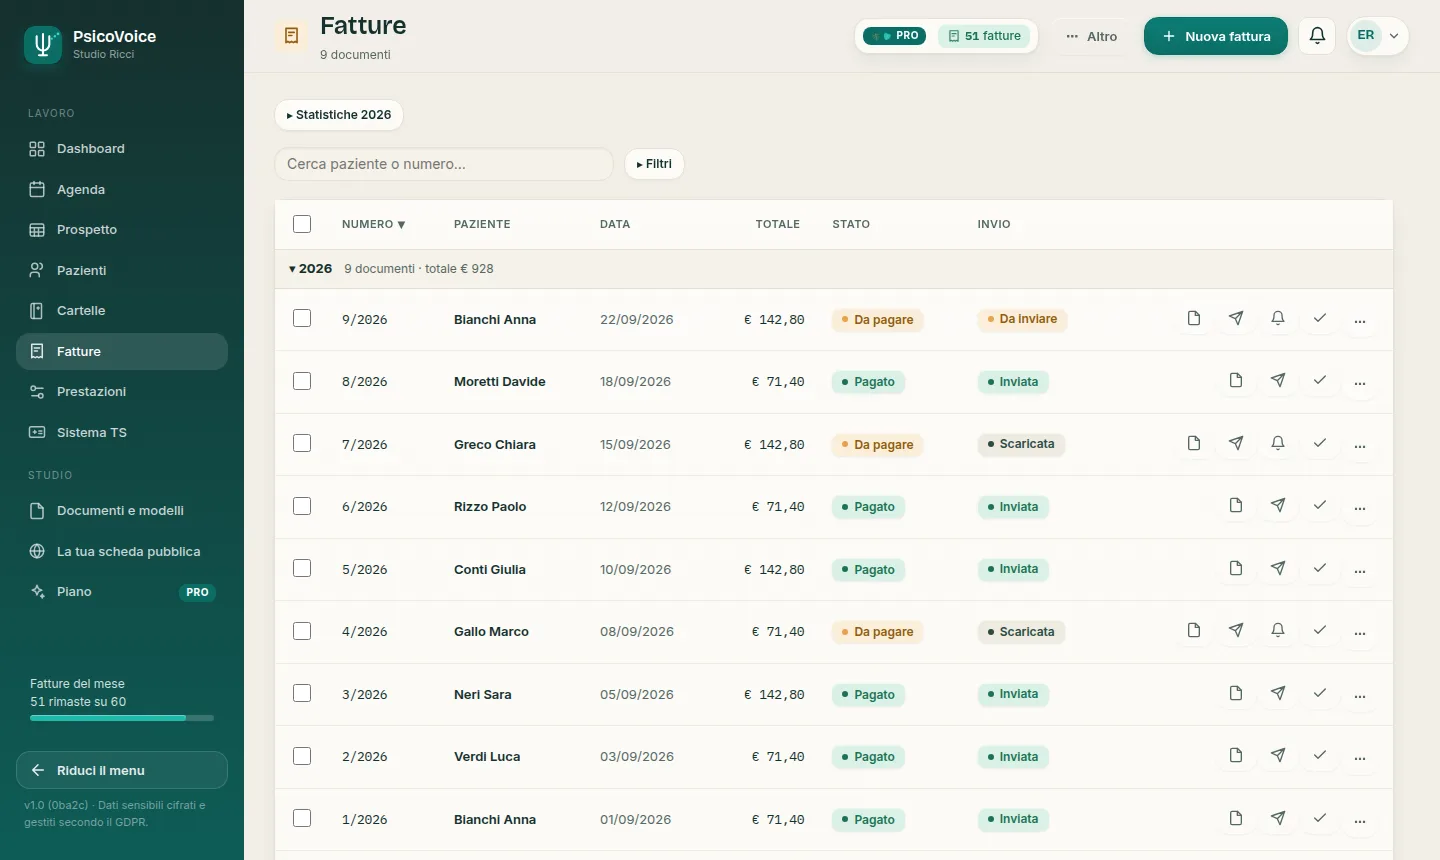Focus the Cerca paziente o numero search field
The width and height of the screenshot is (1440, 860).
[444, 164]
